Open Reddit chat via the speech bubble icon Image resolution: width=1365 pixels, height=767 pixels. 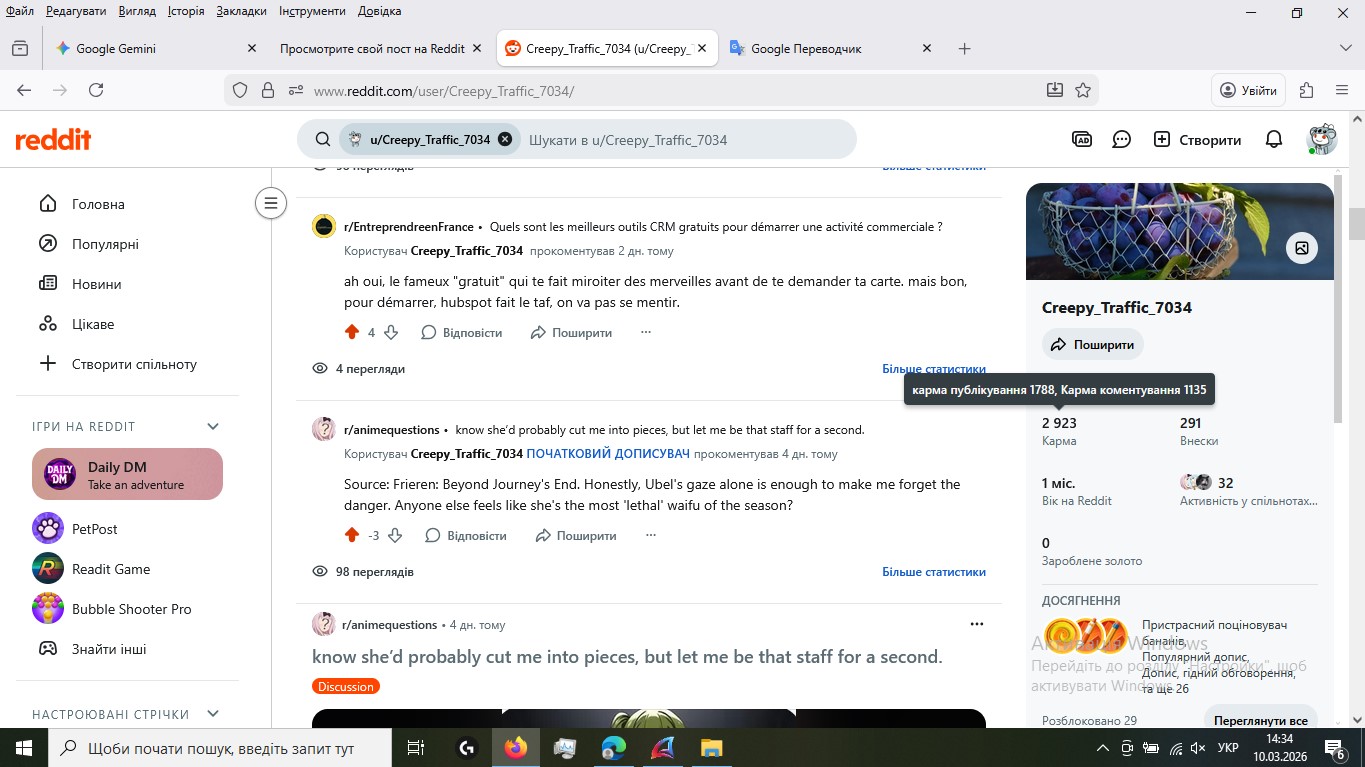(1121, 139)
